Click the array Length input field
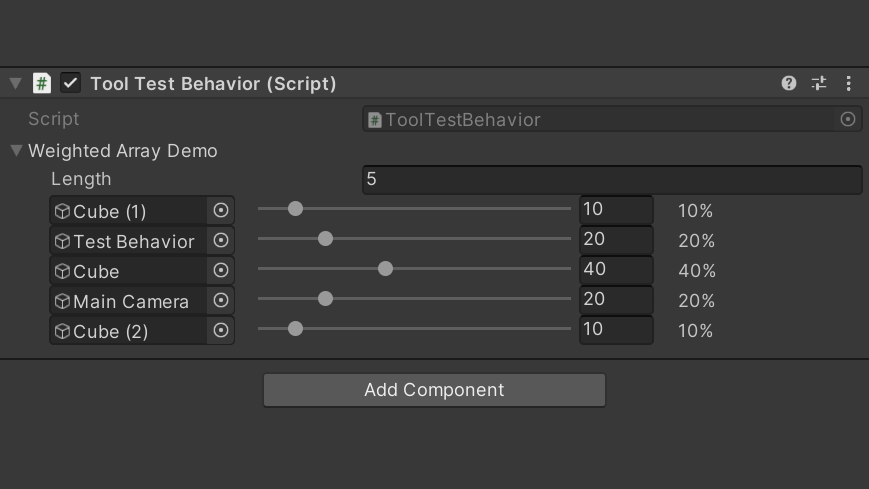The height and width of the screenshot is (489, 869). (611, 179)
